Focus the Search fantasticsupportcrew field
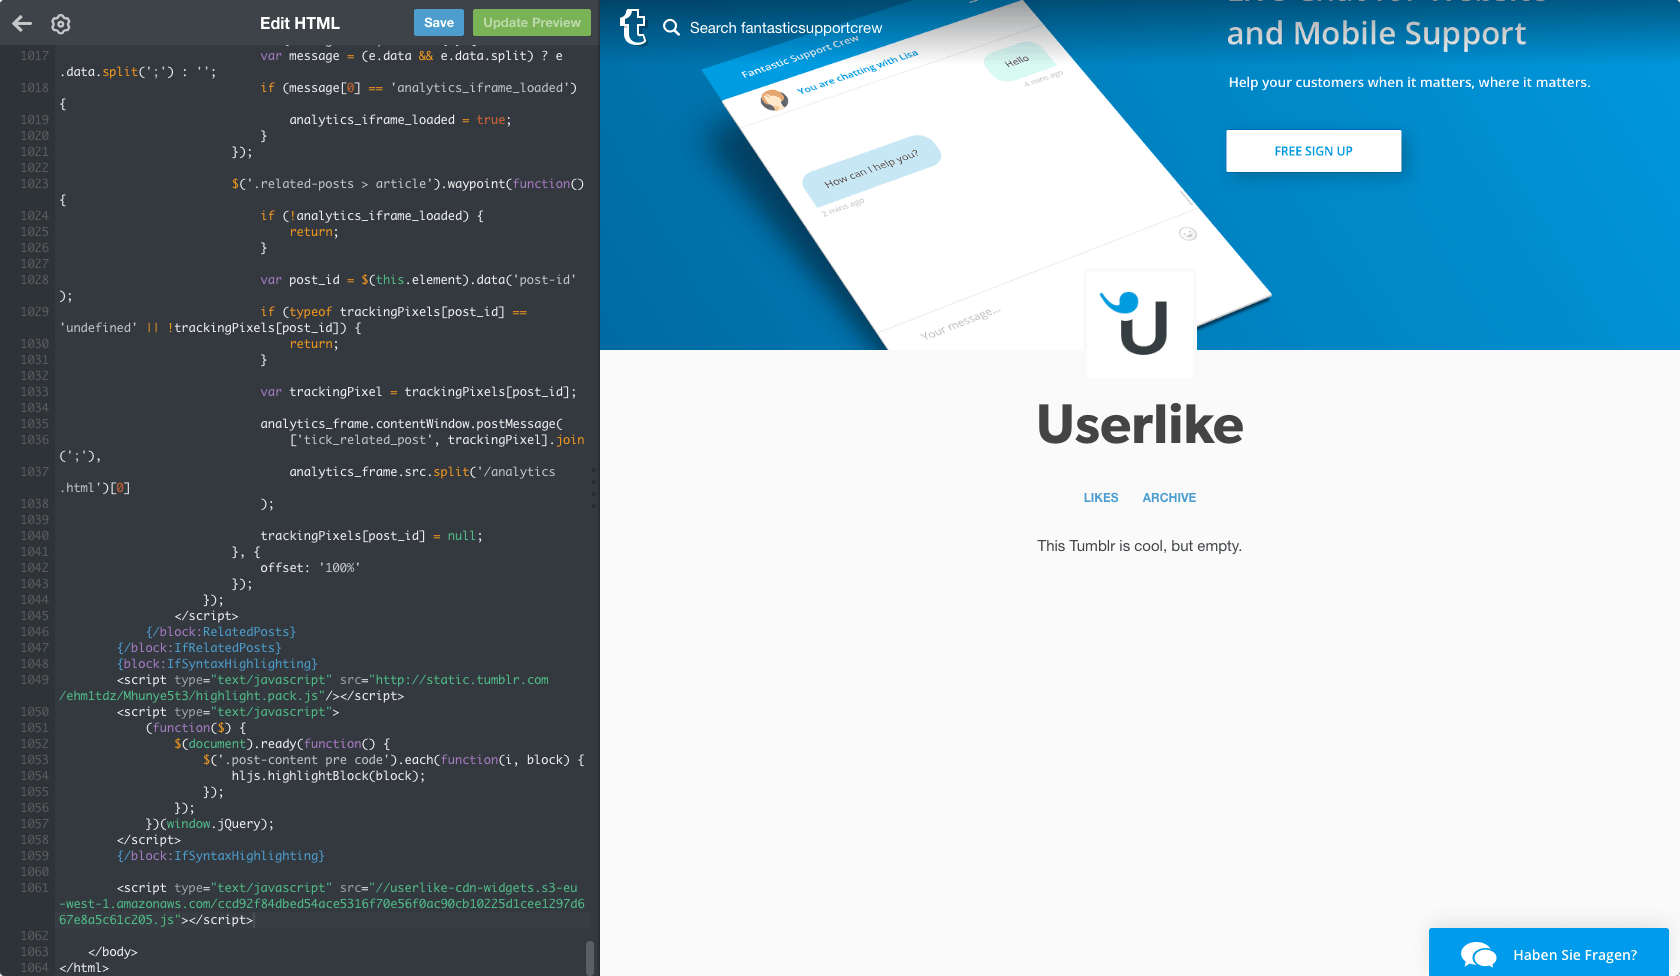Viewport: 1680px width, 976px height. tap(786, 28)
